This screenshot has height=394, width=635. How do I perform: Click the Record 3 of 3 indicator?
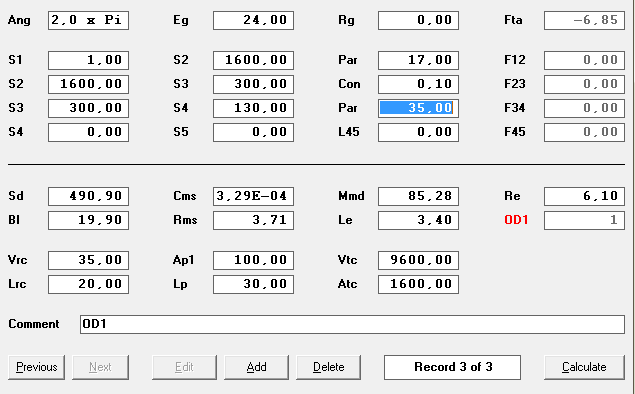pos(452,367)
